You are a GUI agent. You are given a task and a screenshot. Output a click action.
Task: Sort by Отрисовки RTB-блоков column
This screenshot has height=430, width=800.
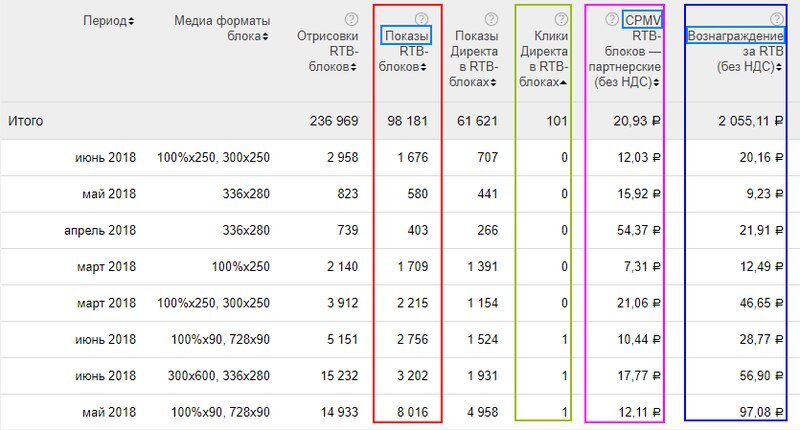pyautogui.click(x=354, y=67)
